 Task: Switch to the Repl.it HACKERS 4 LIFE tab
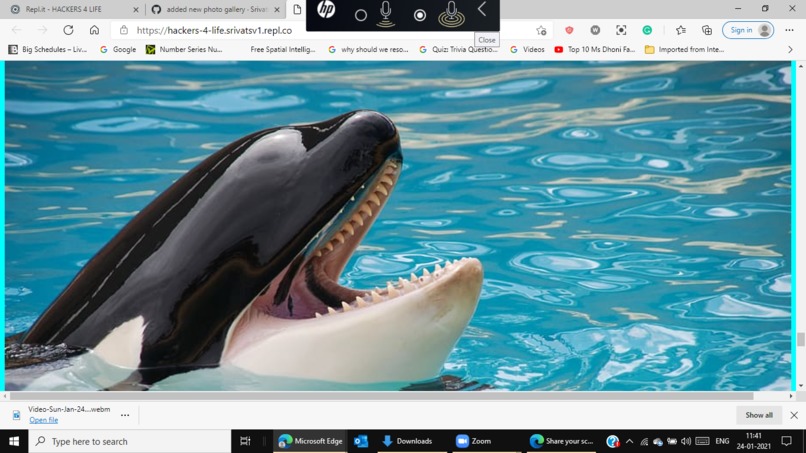pyautogui.click(x=64, y=9)
